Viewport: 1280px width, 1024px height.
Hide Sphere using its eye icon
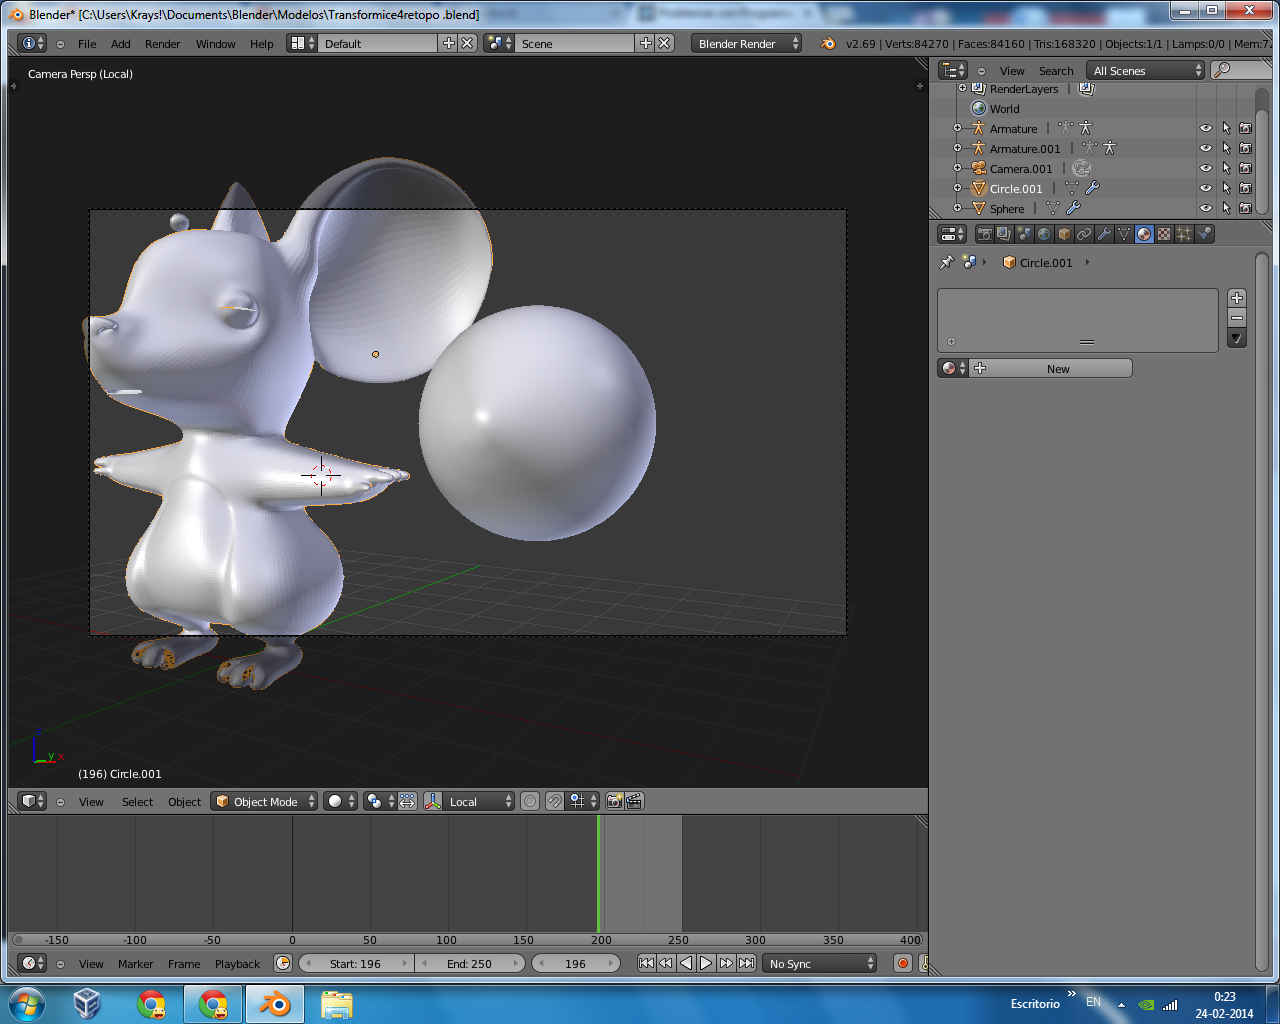(x=1206, y=208)
